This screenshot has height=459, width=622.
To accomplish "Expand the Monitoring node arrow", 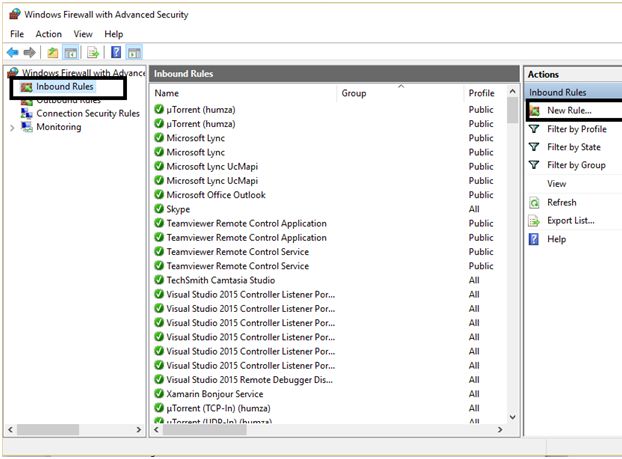I will click(12, 128).
